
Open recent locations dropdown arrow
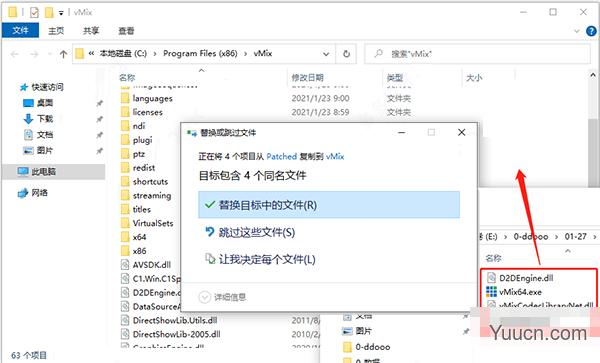coord(50,54)
